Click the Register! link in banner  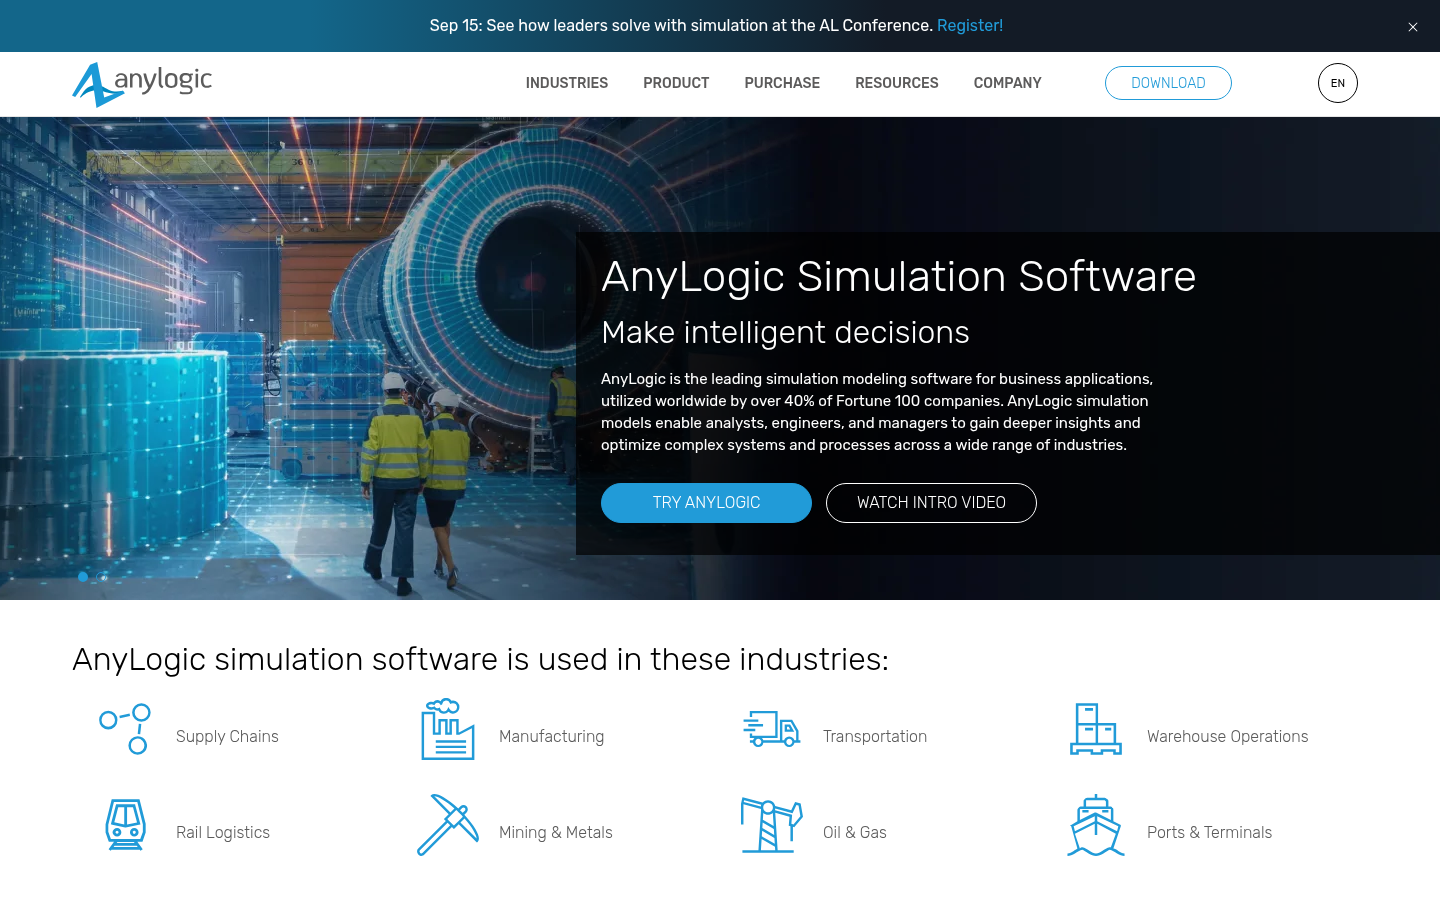[970, 26]
